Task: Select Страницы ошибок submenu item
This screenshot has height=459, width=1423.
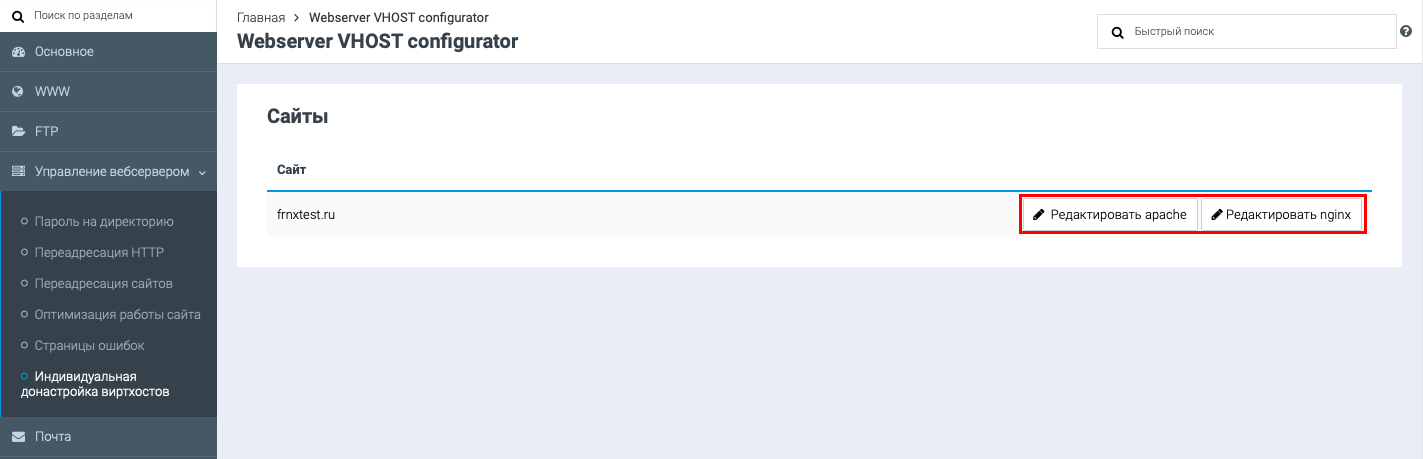Action: 89,345
